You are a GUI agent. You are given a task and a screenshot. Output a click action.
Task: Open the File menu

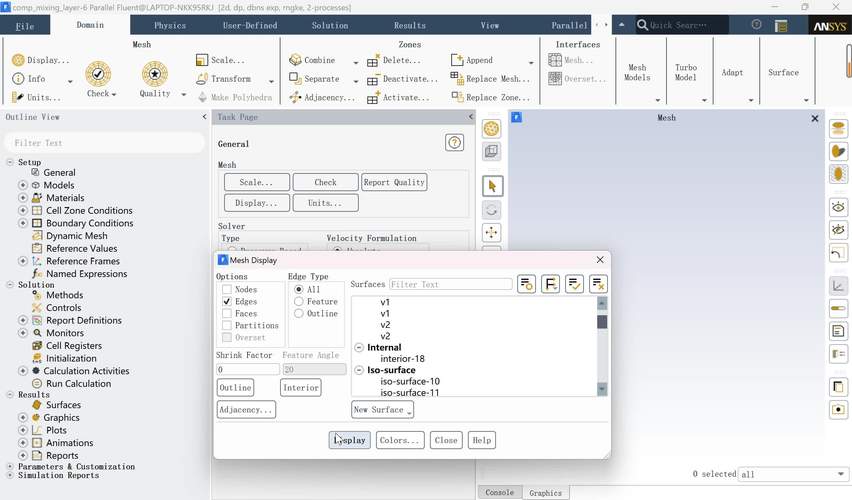click(x=25, y=26)
